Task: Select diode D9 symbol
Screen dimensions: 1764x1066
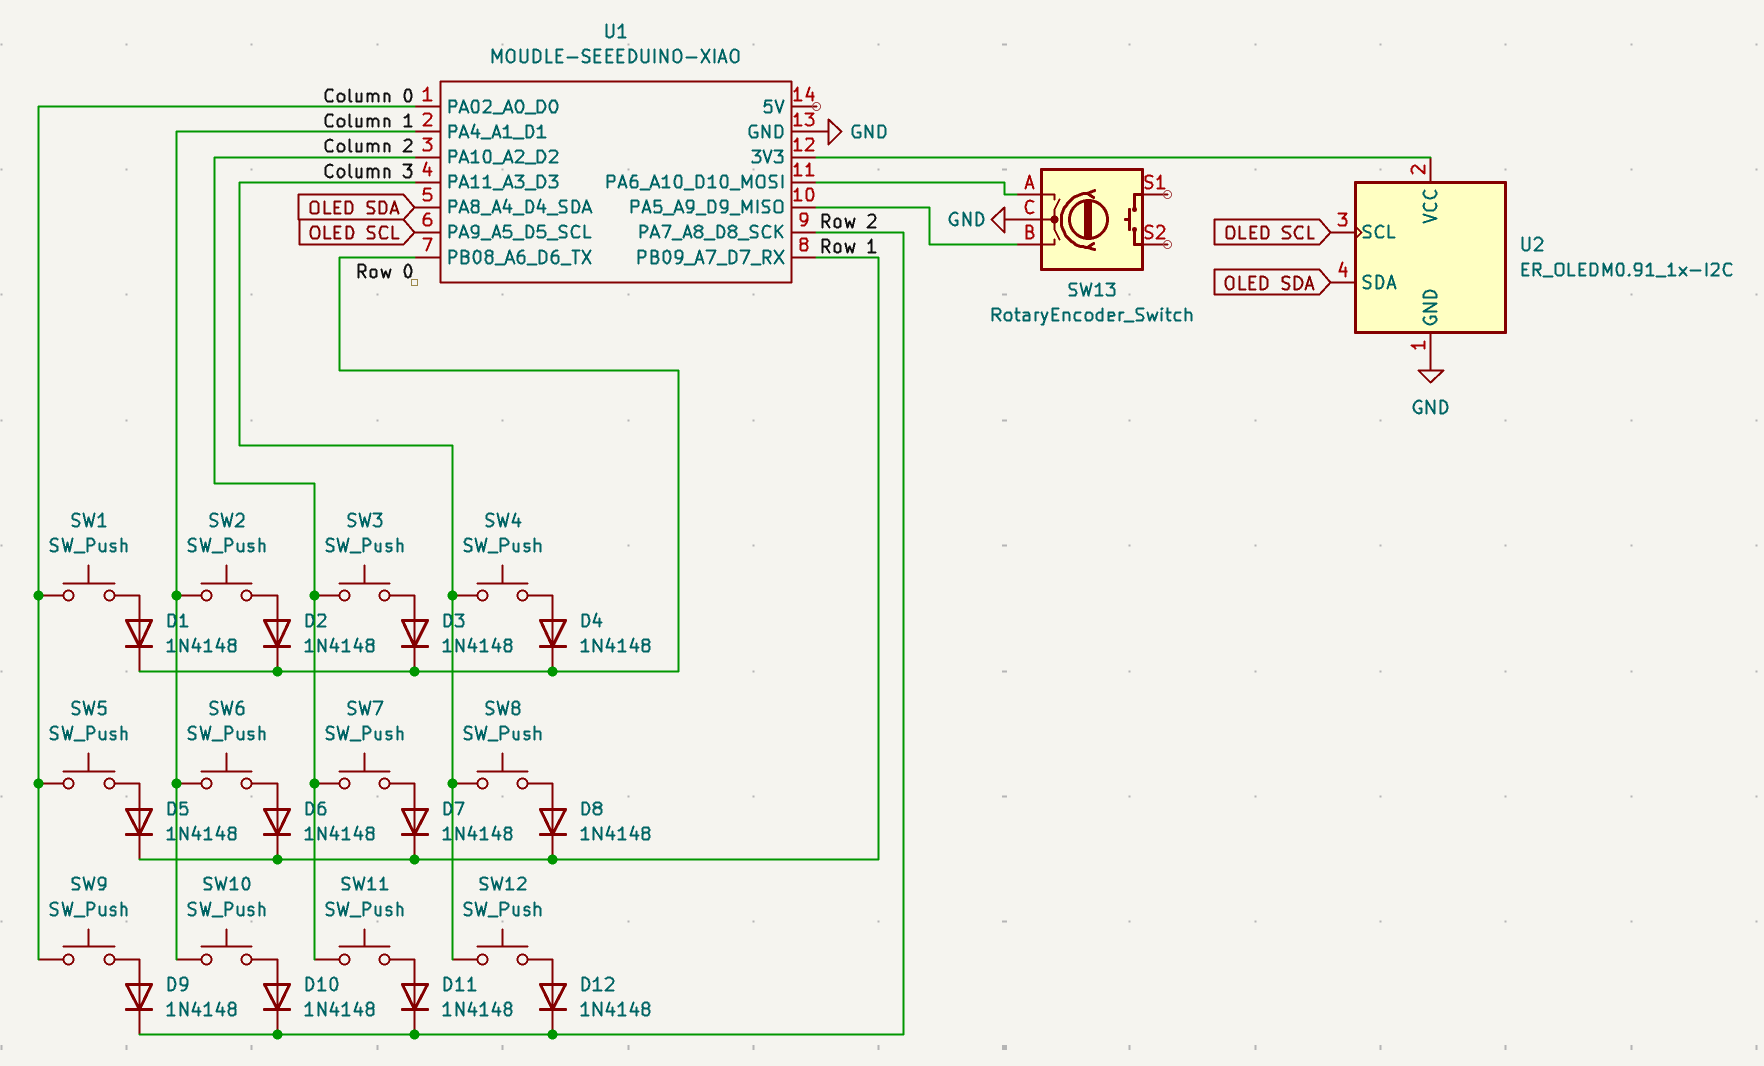Action: coord(139,997)
